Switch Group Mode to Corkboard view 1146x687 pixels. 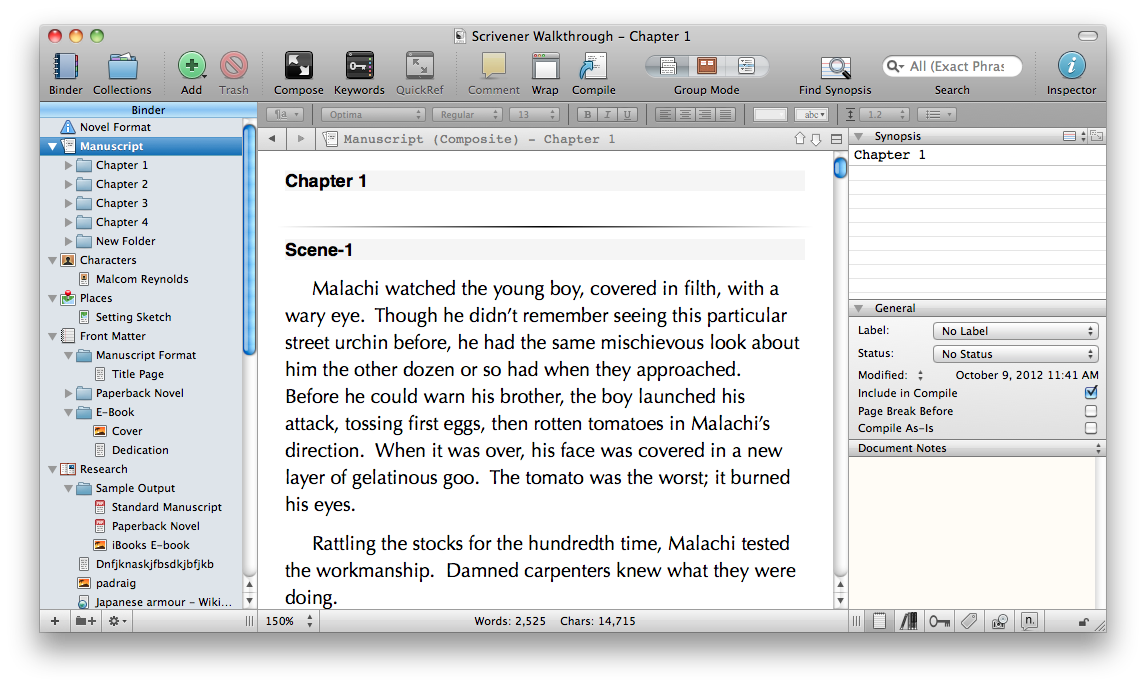[707, 67]
